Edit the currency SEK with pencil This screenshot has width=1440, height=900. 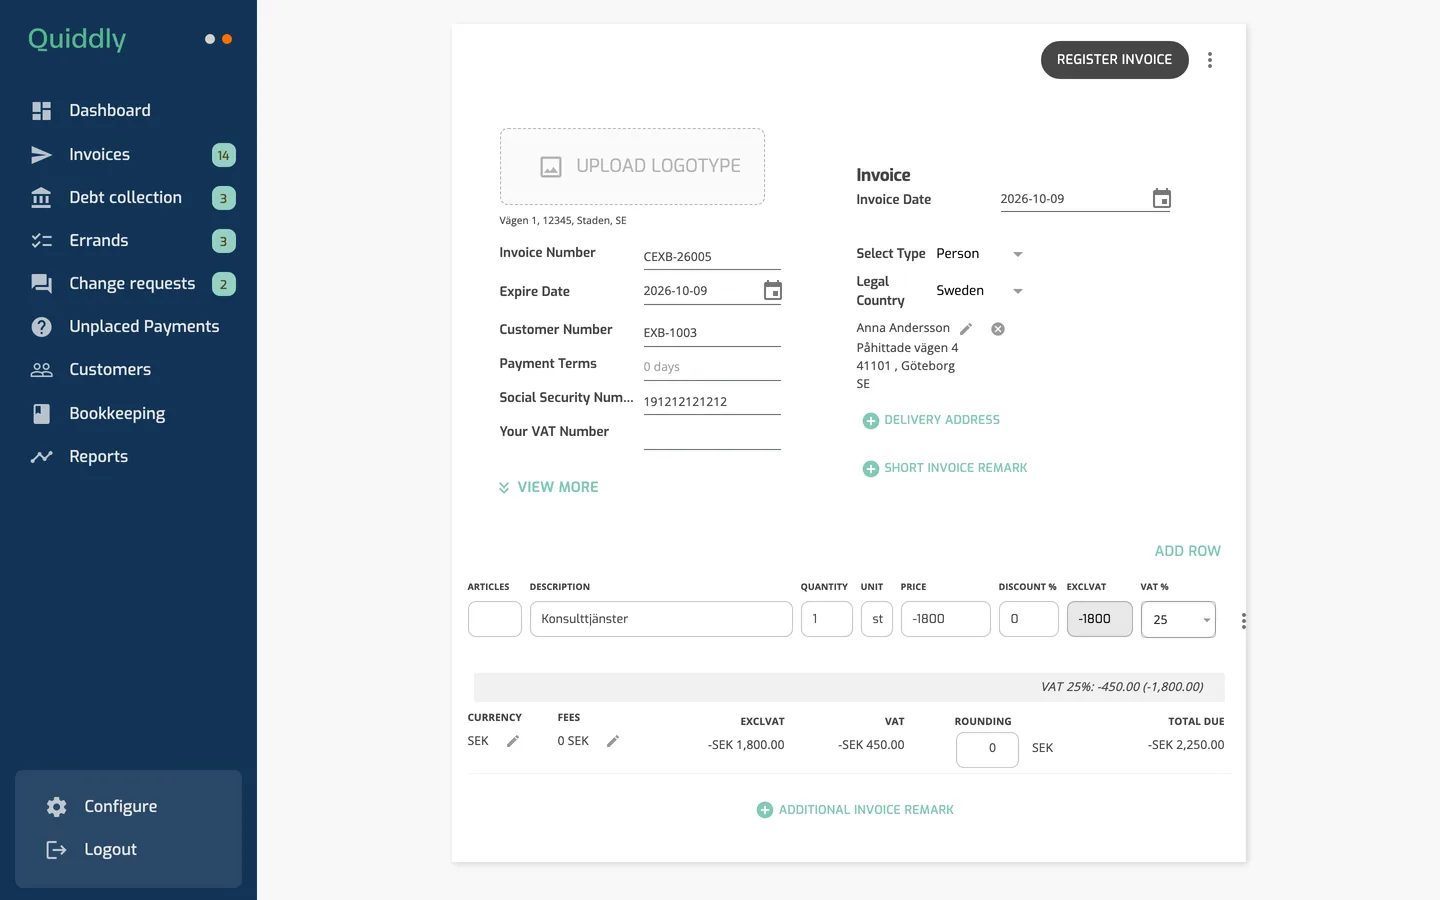pyautogui.click(x=513, y=741)
